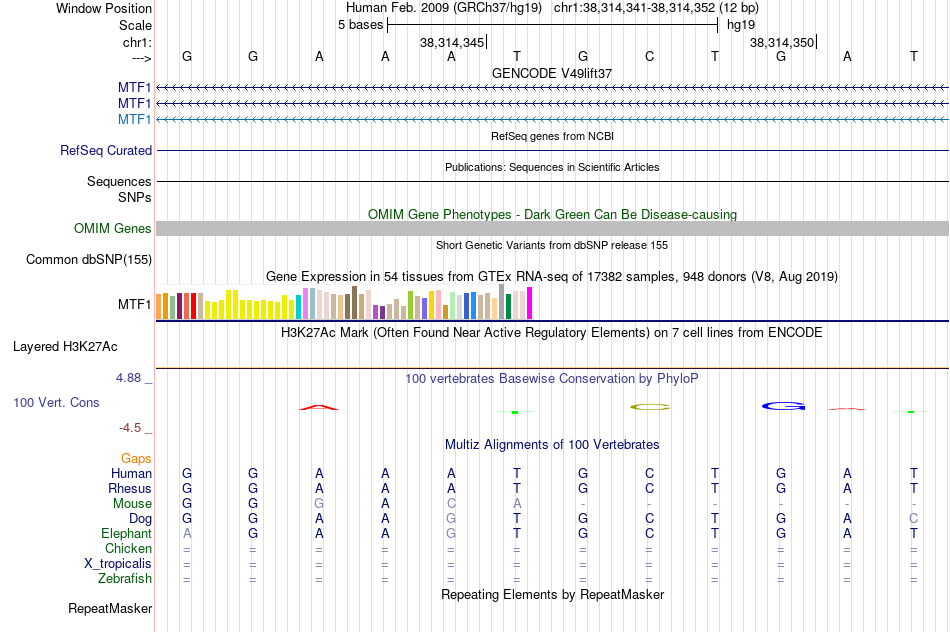
Task: Click the tall gray bar in the GTEx chart
Action: [501, 302]
